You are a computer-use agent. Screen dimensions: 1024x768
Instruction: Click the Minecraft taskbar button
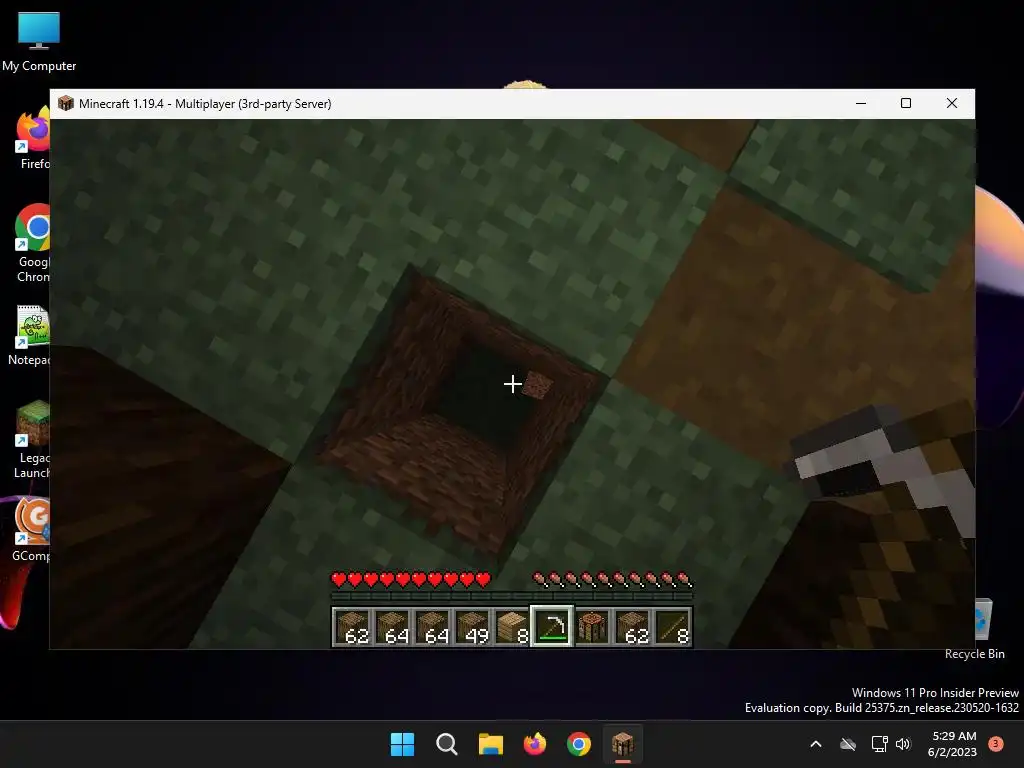pos(623,744)
